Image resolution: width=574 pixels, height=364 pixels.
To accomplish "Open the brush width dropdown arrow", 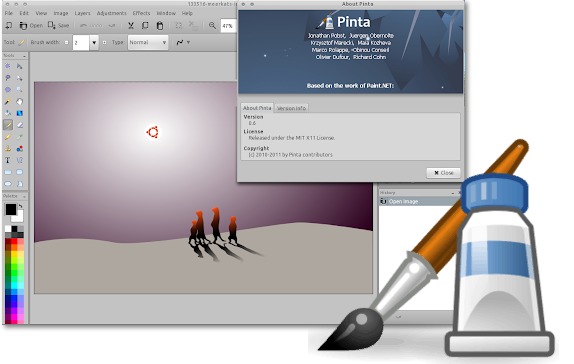I will coord(94,42).
